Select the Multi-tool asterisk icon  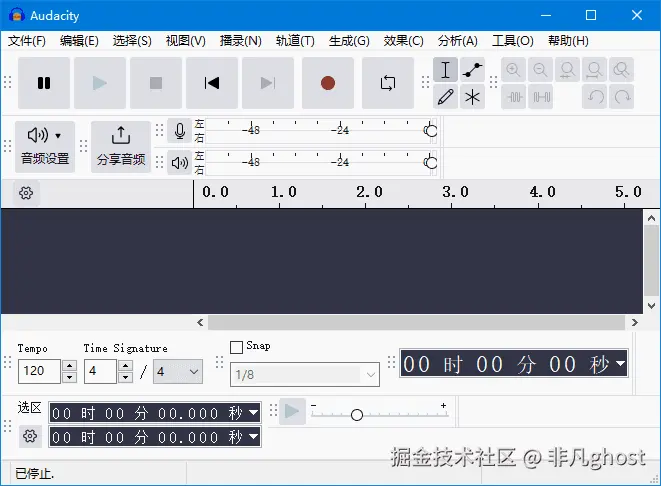pos(472,97)
